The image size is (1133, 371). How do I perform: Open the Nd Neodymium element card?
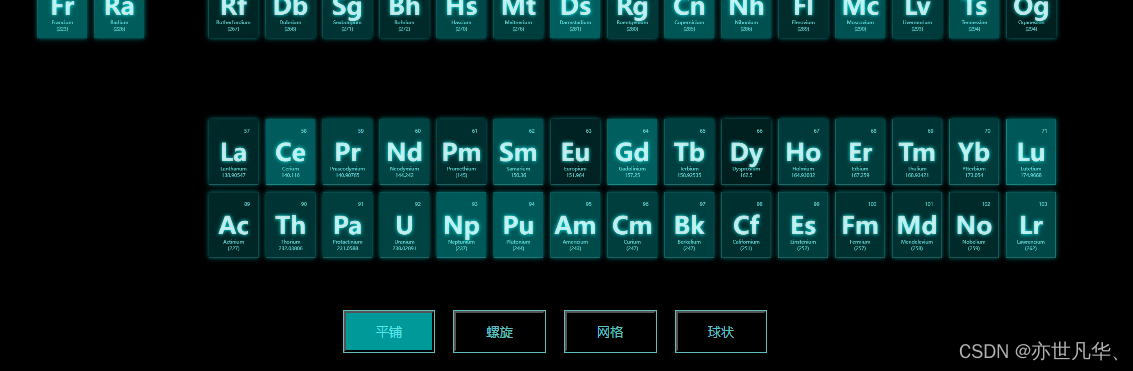click(x=405, y=152)
